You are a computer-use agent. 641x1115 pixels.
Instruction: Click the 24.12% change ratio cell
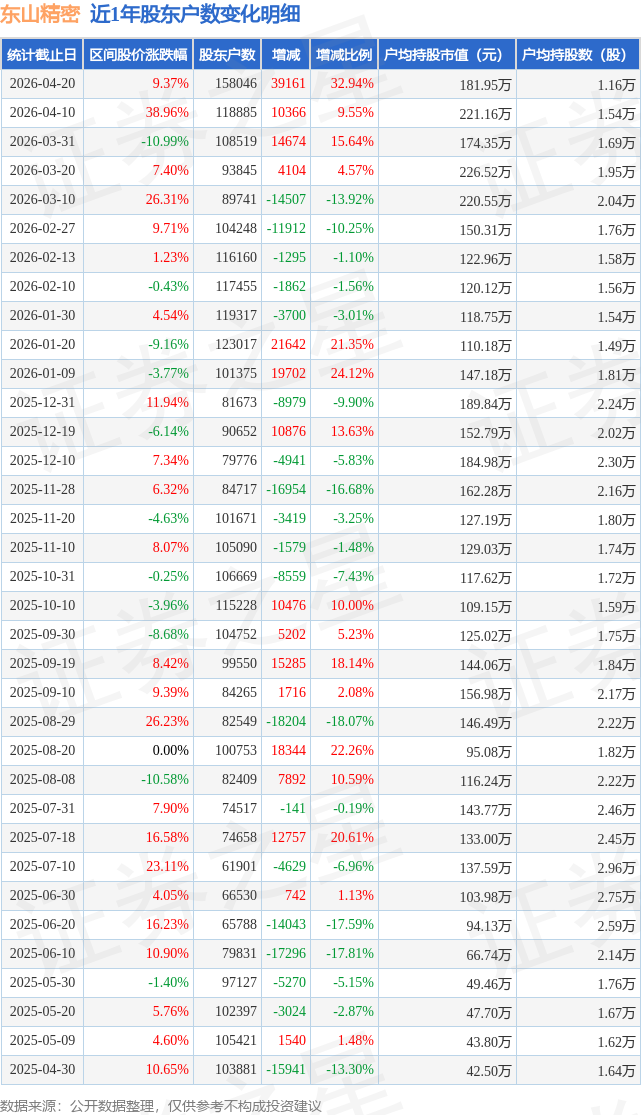353,374
